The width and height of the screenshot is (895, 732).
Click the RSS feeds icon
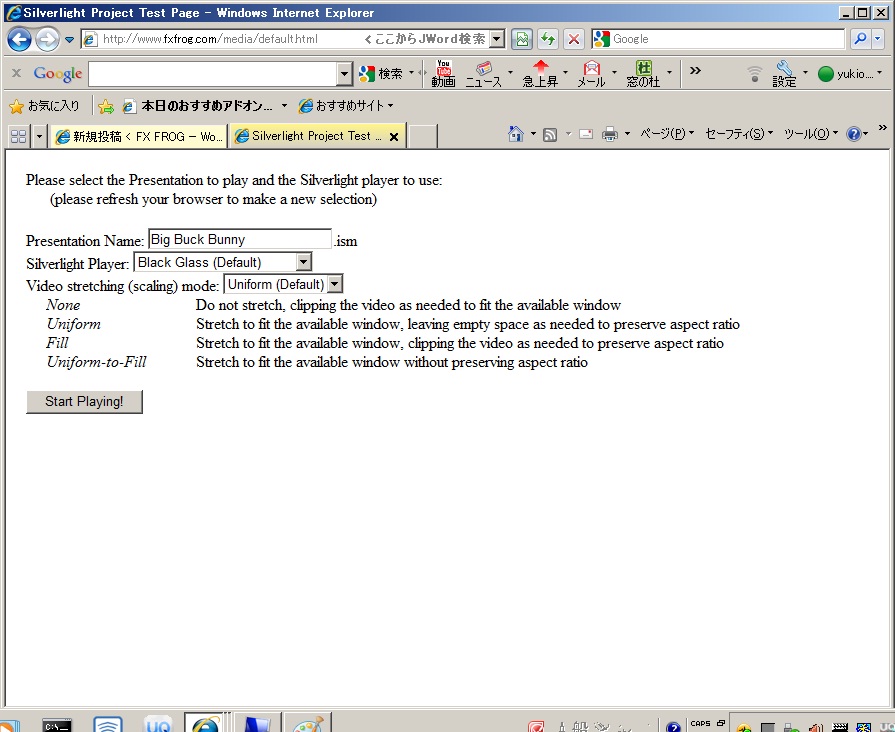click(x=550, y=134)
